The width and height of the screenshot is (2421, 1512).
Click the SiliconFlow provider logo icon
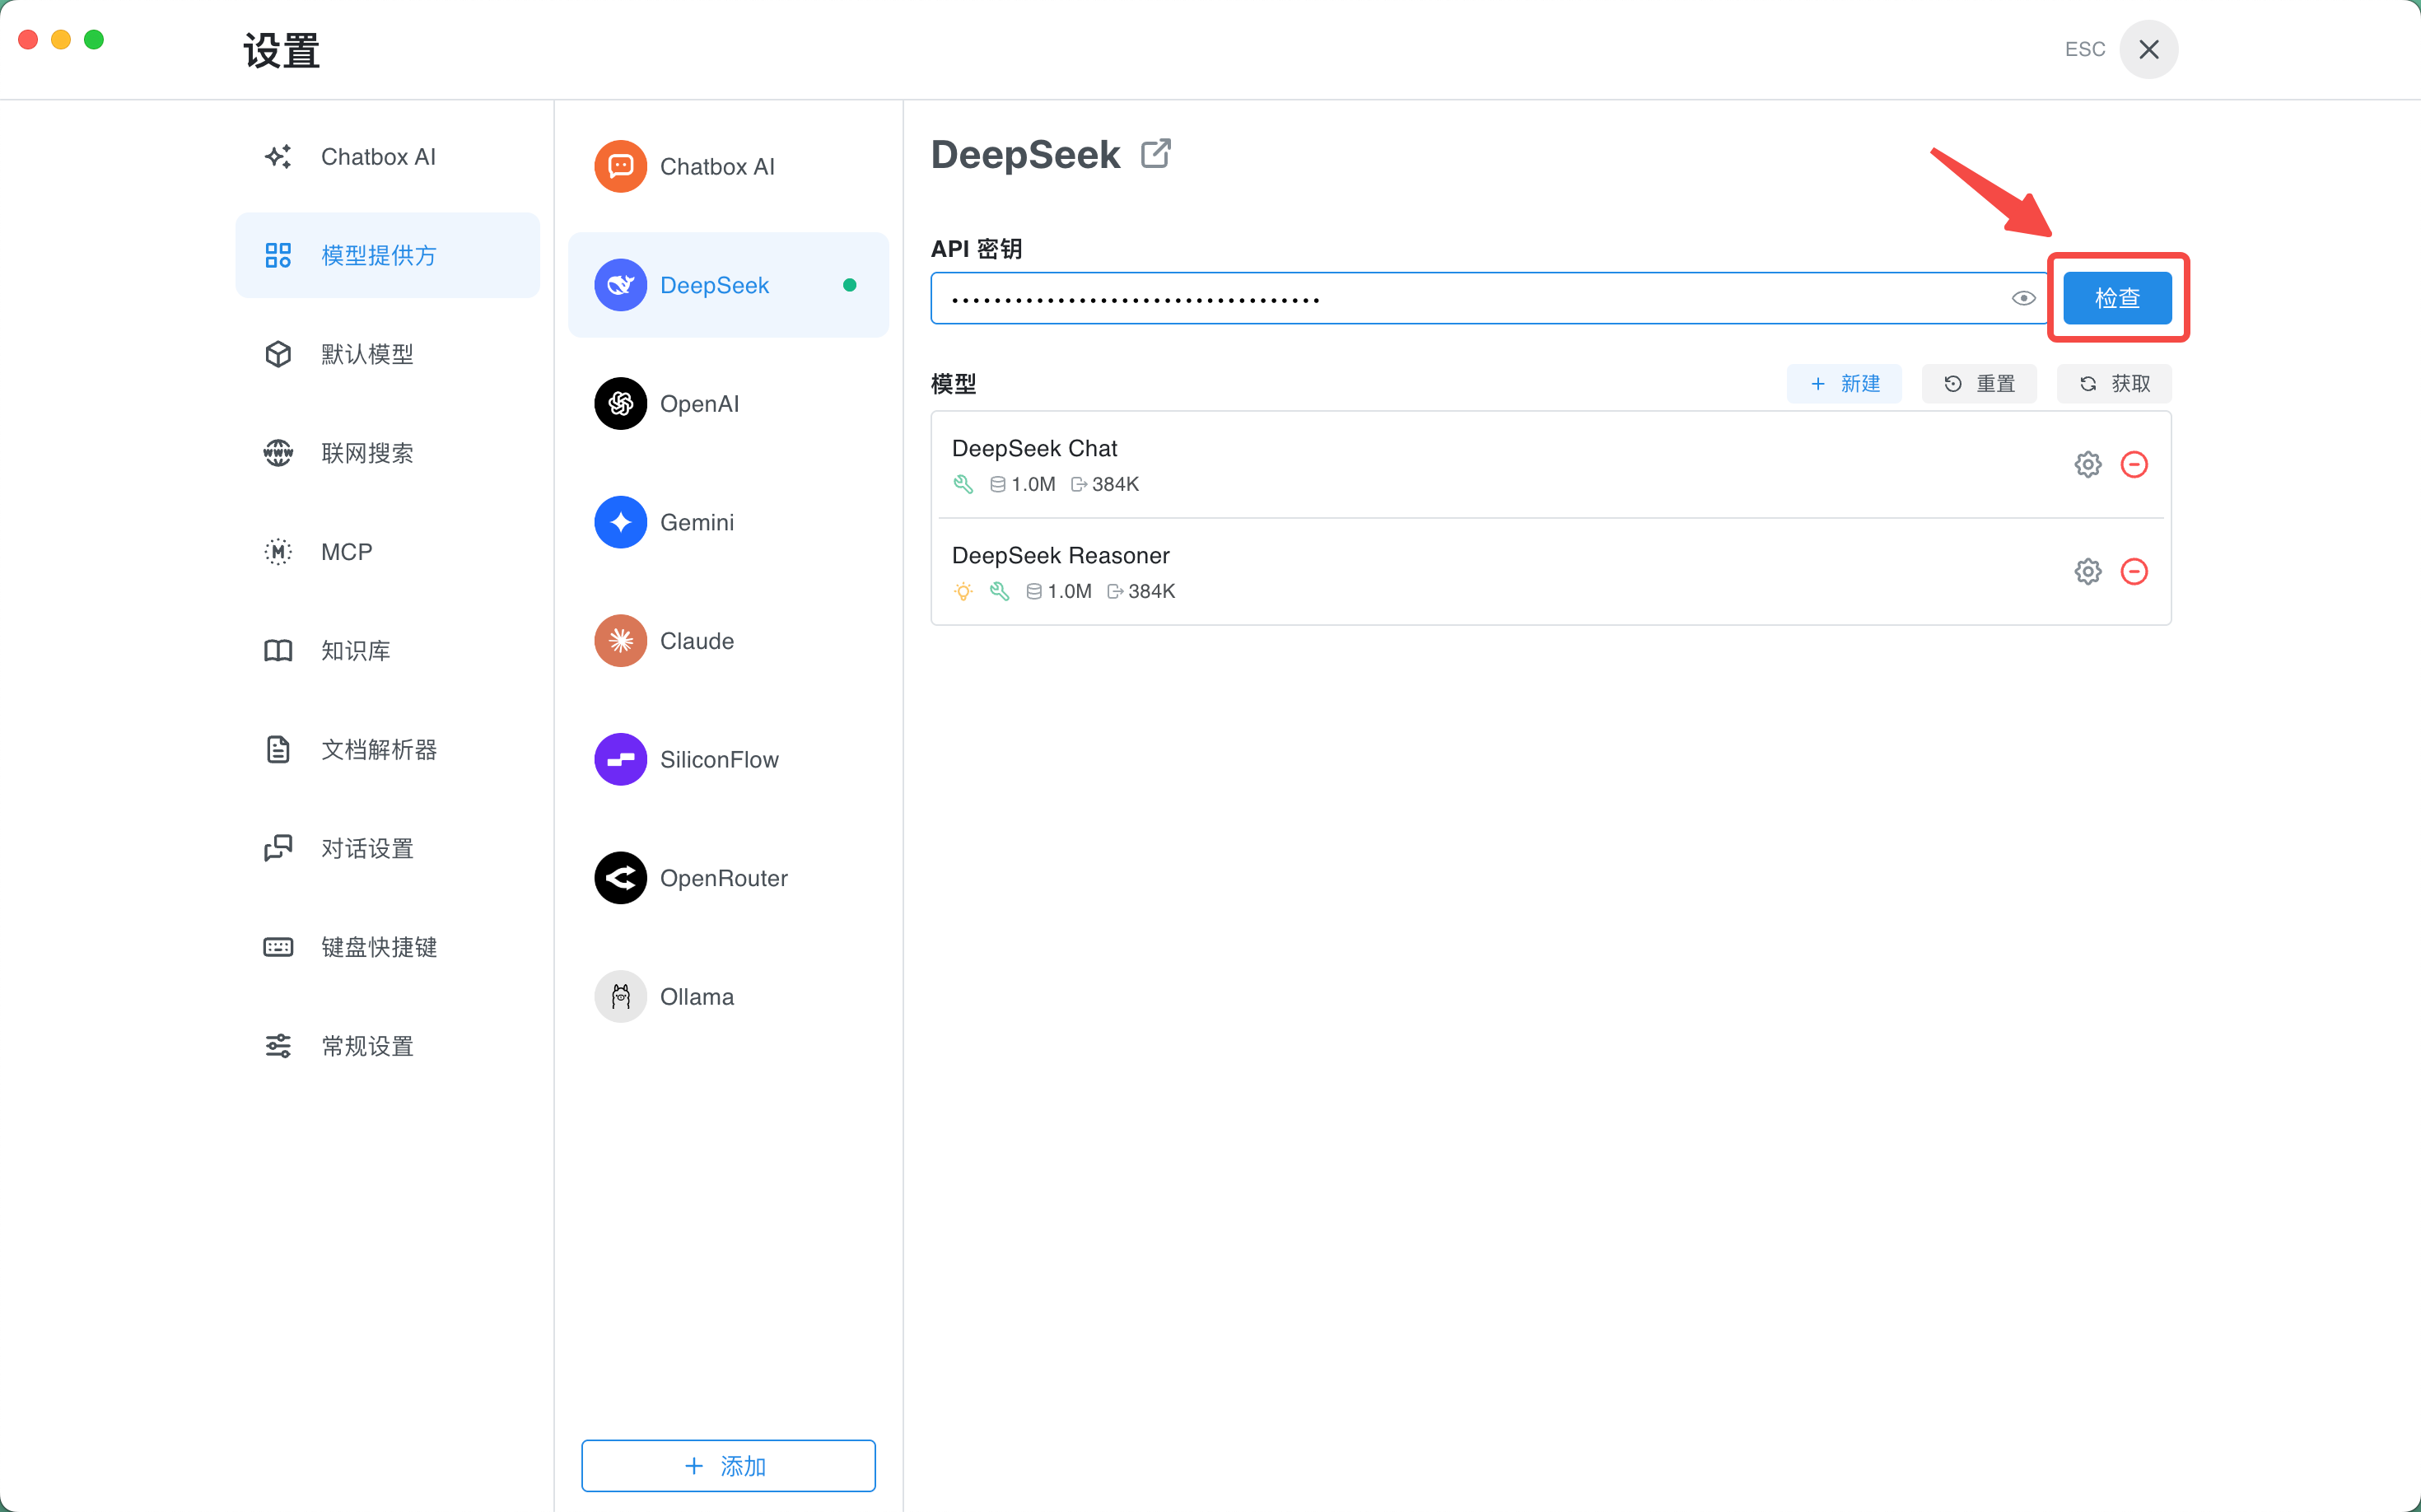click(x=620, y=759)
